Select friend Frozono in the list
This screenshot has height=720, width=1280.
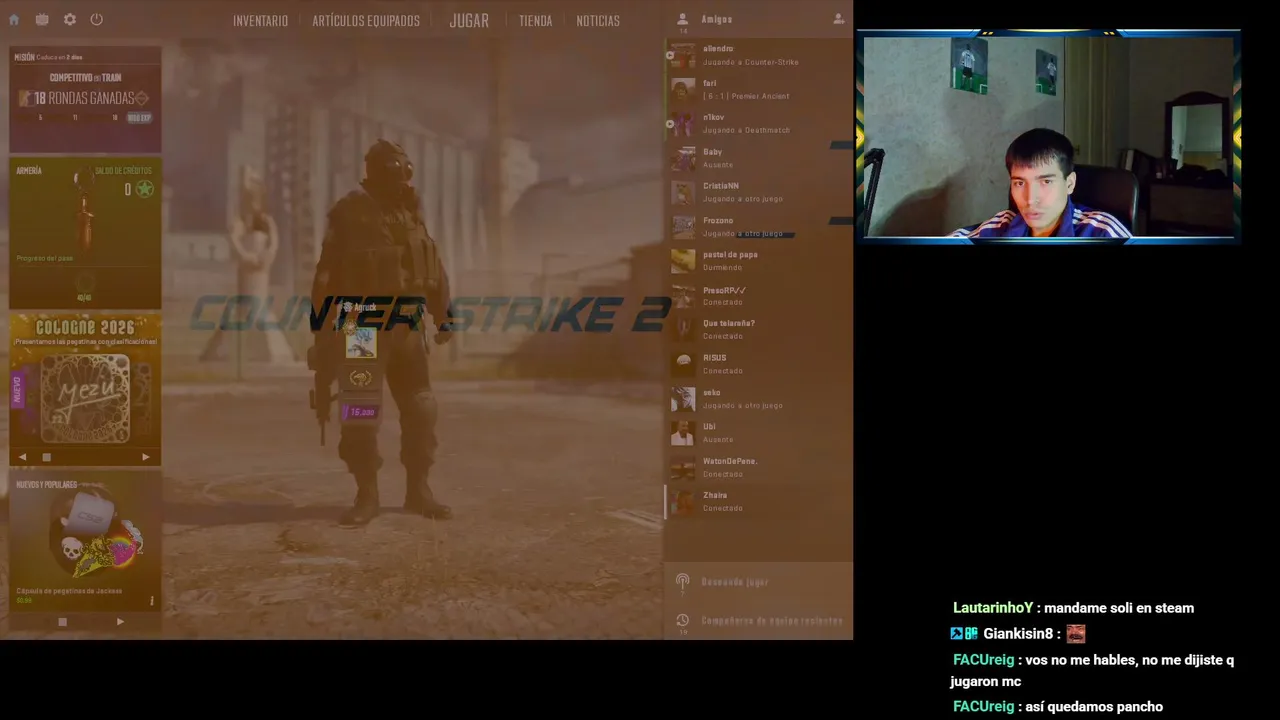point(758,227)
